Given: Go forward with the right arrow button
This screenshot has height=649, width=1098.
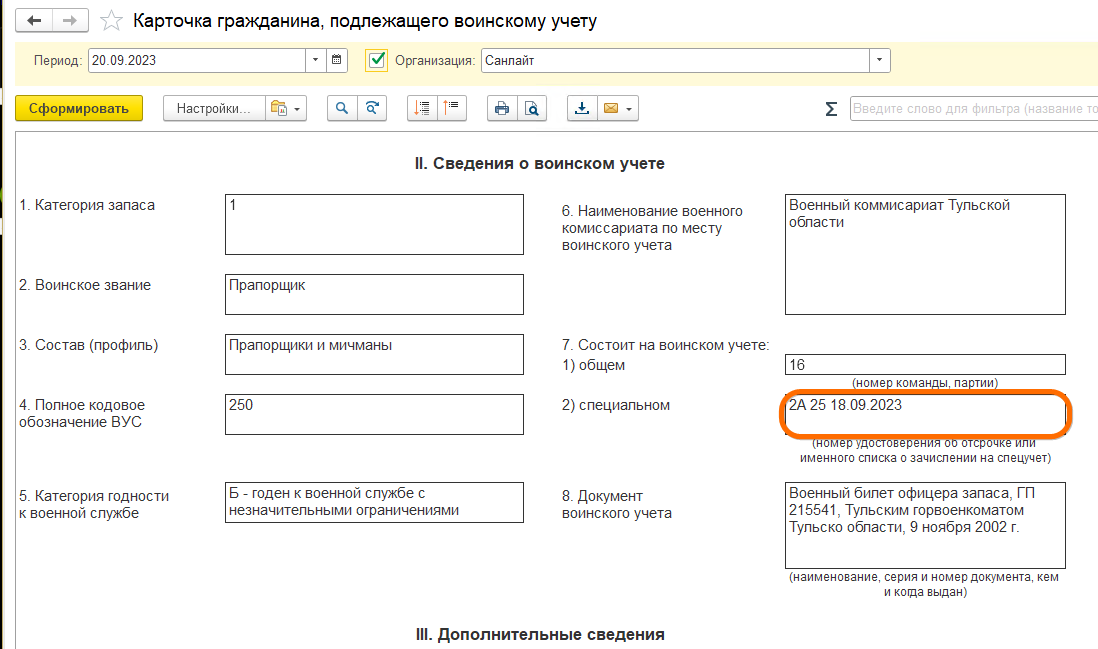Looking at the screenshot, I should (x=70, y=20).
